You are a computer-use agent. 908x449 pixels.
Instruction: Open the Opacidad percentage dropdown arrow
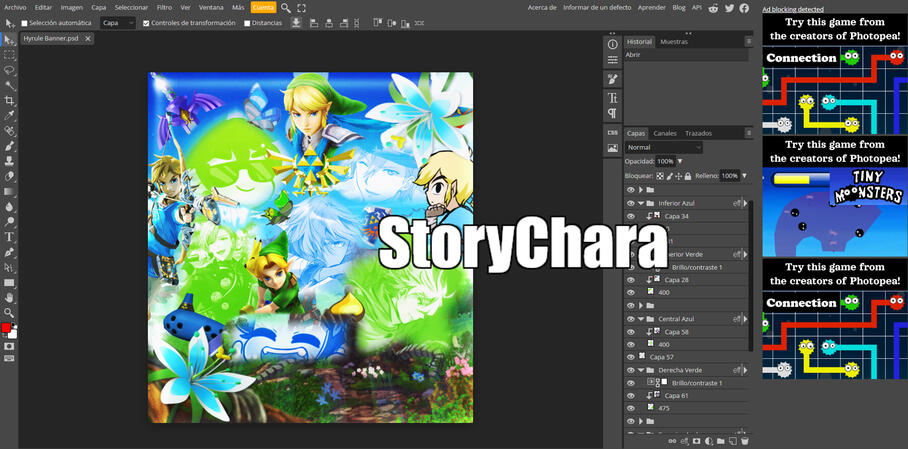(x=680, y=161)
